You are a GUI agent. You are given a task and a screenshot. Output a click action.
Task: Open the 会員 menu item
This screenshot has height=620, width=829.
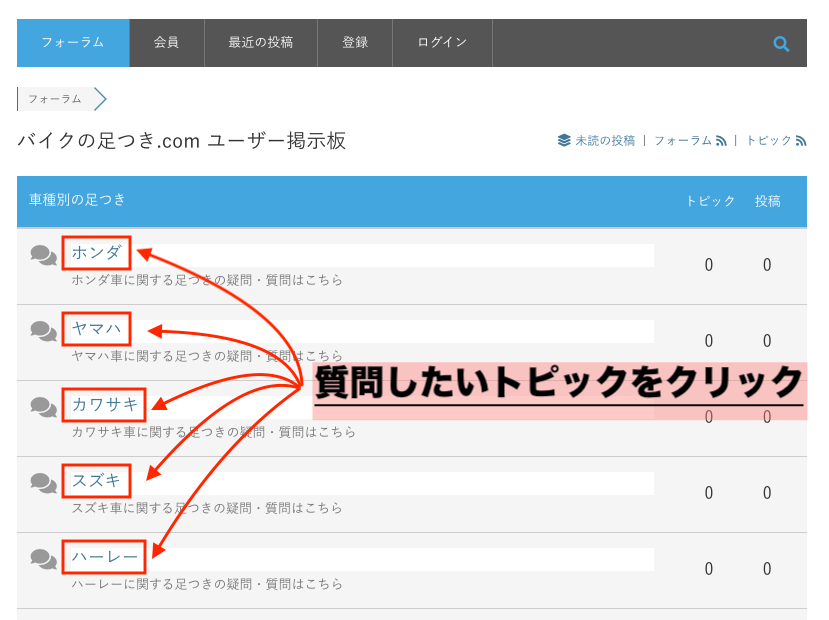(166, 42)
